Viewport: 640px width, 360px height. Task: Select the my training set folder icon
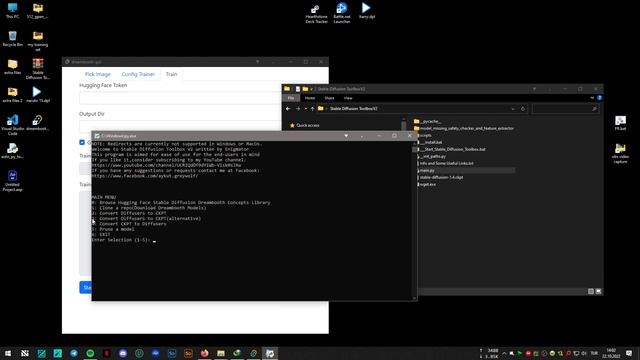pos(38,41)
